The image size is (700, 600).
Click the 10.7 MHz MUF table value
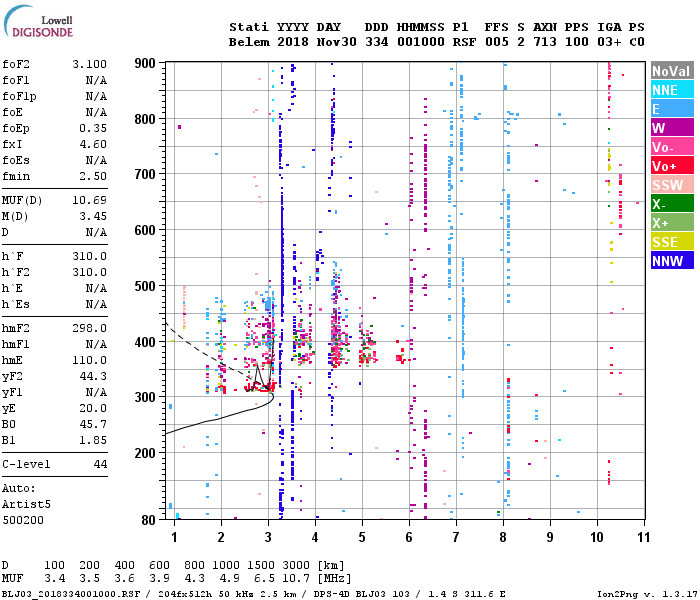pyautogui.click(x=297, y=579)
